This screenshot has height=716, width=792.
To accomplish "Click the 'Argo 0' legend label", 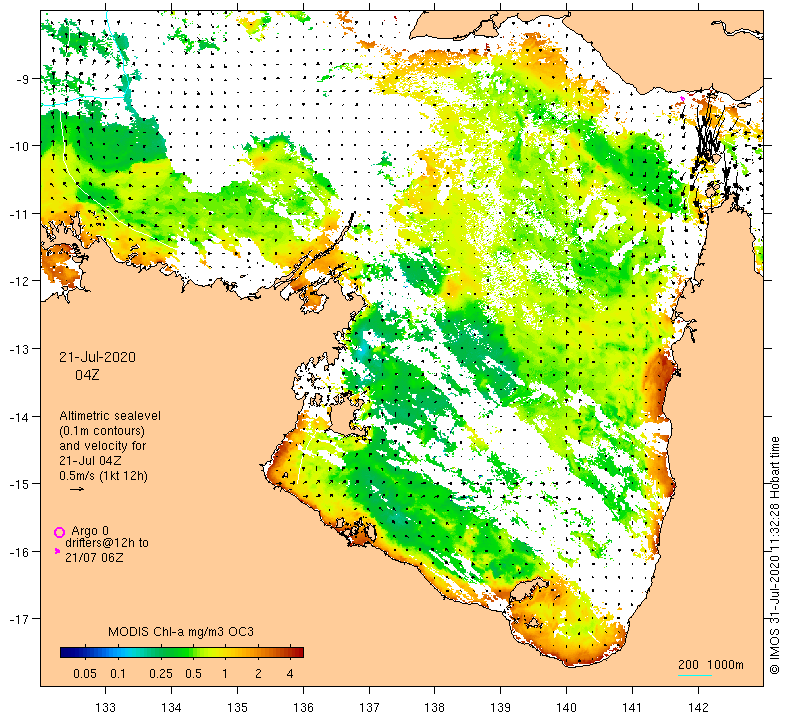I will point(90,531).
